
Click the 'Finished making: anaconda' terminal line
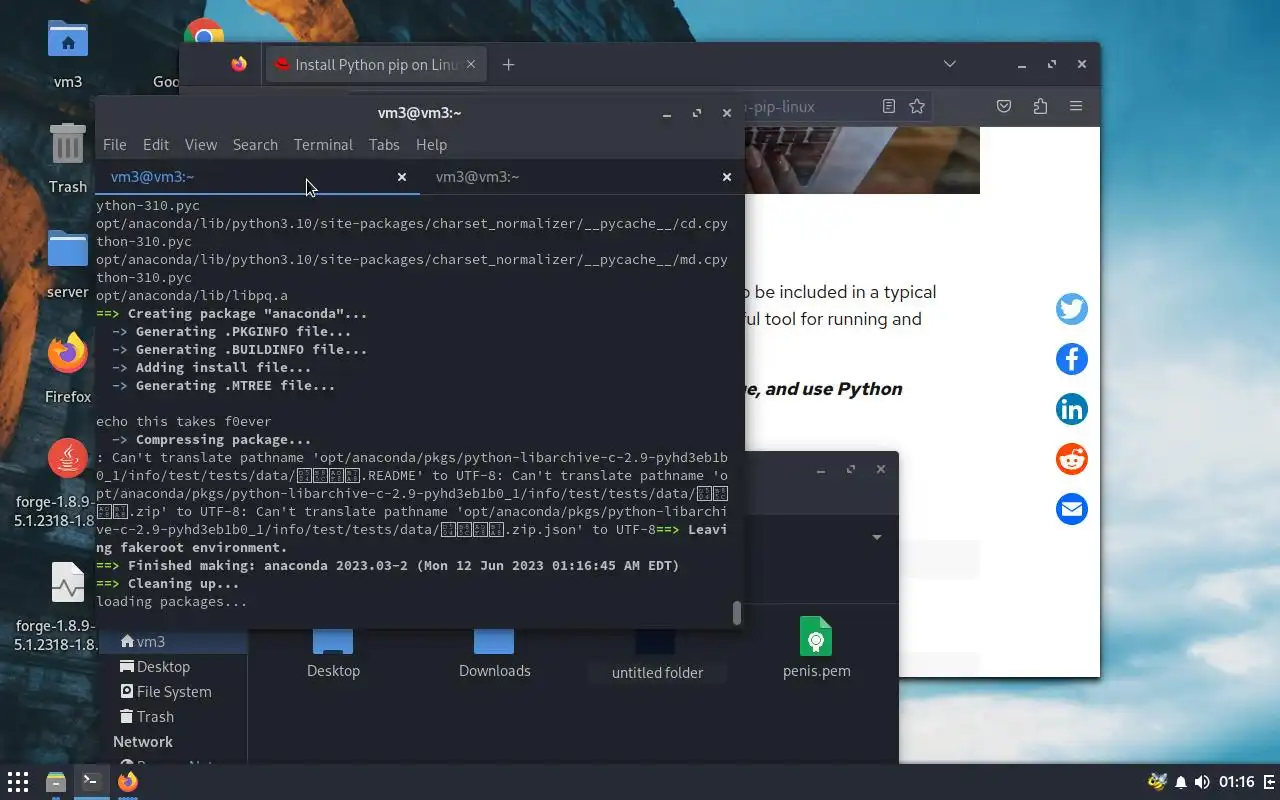388,566
